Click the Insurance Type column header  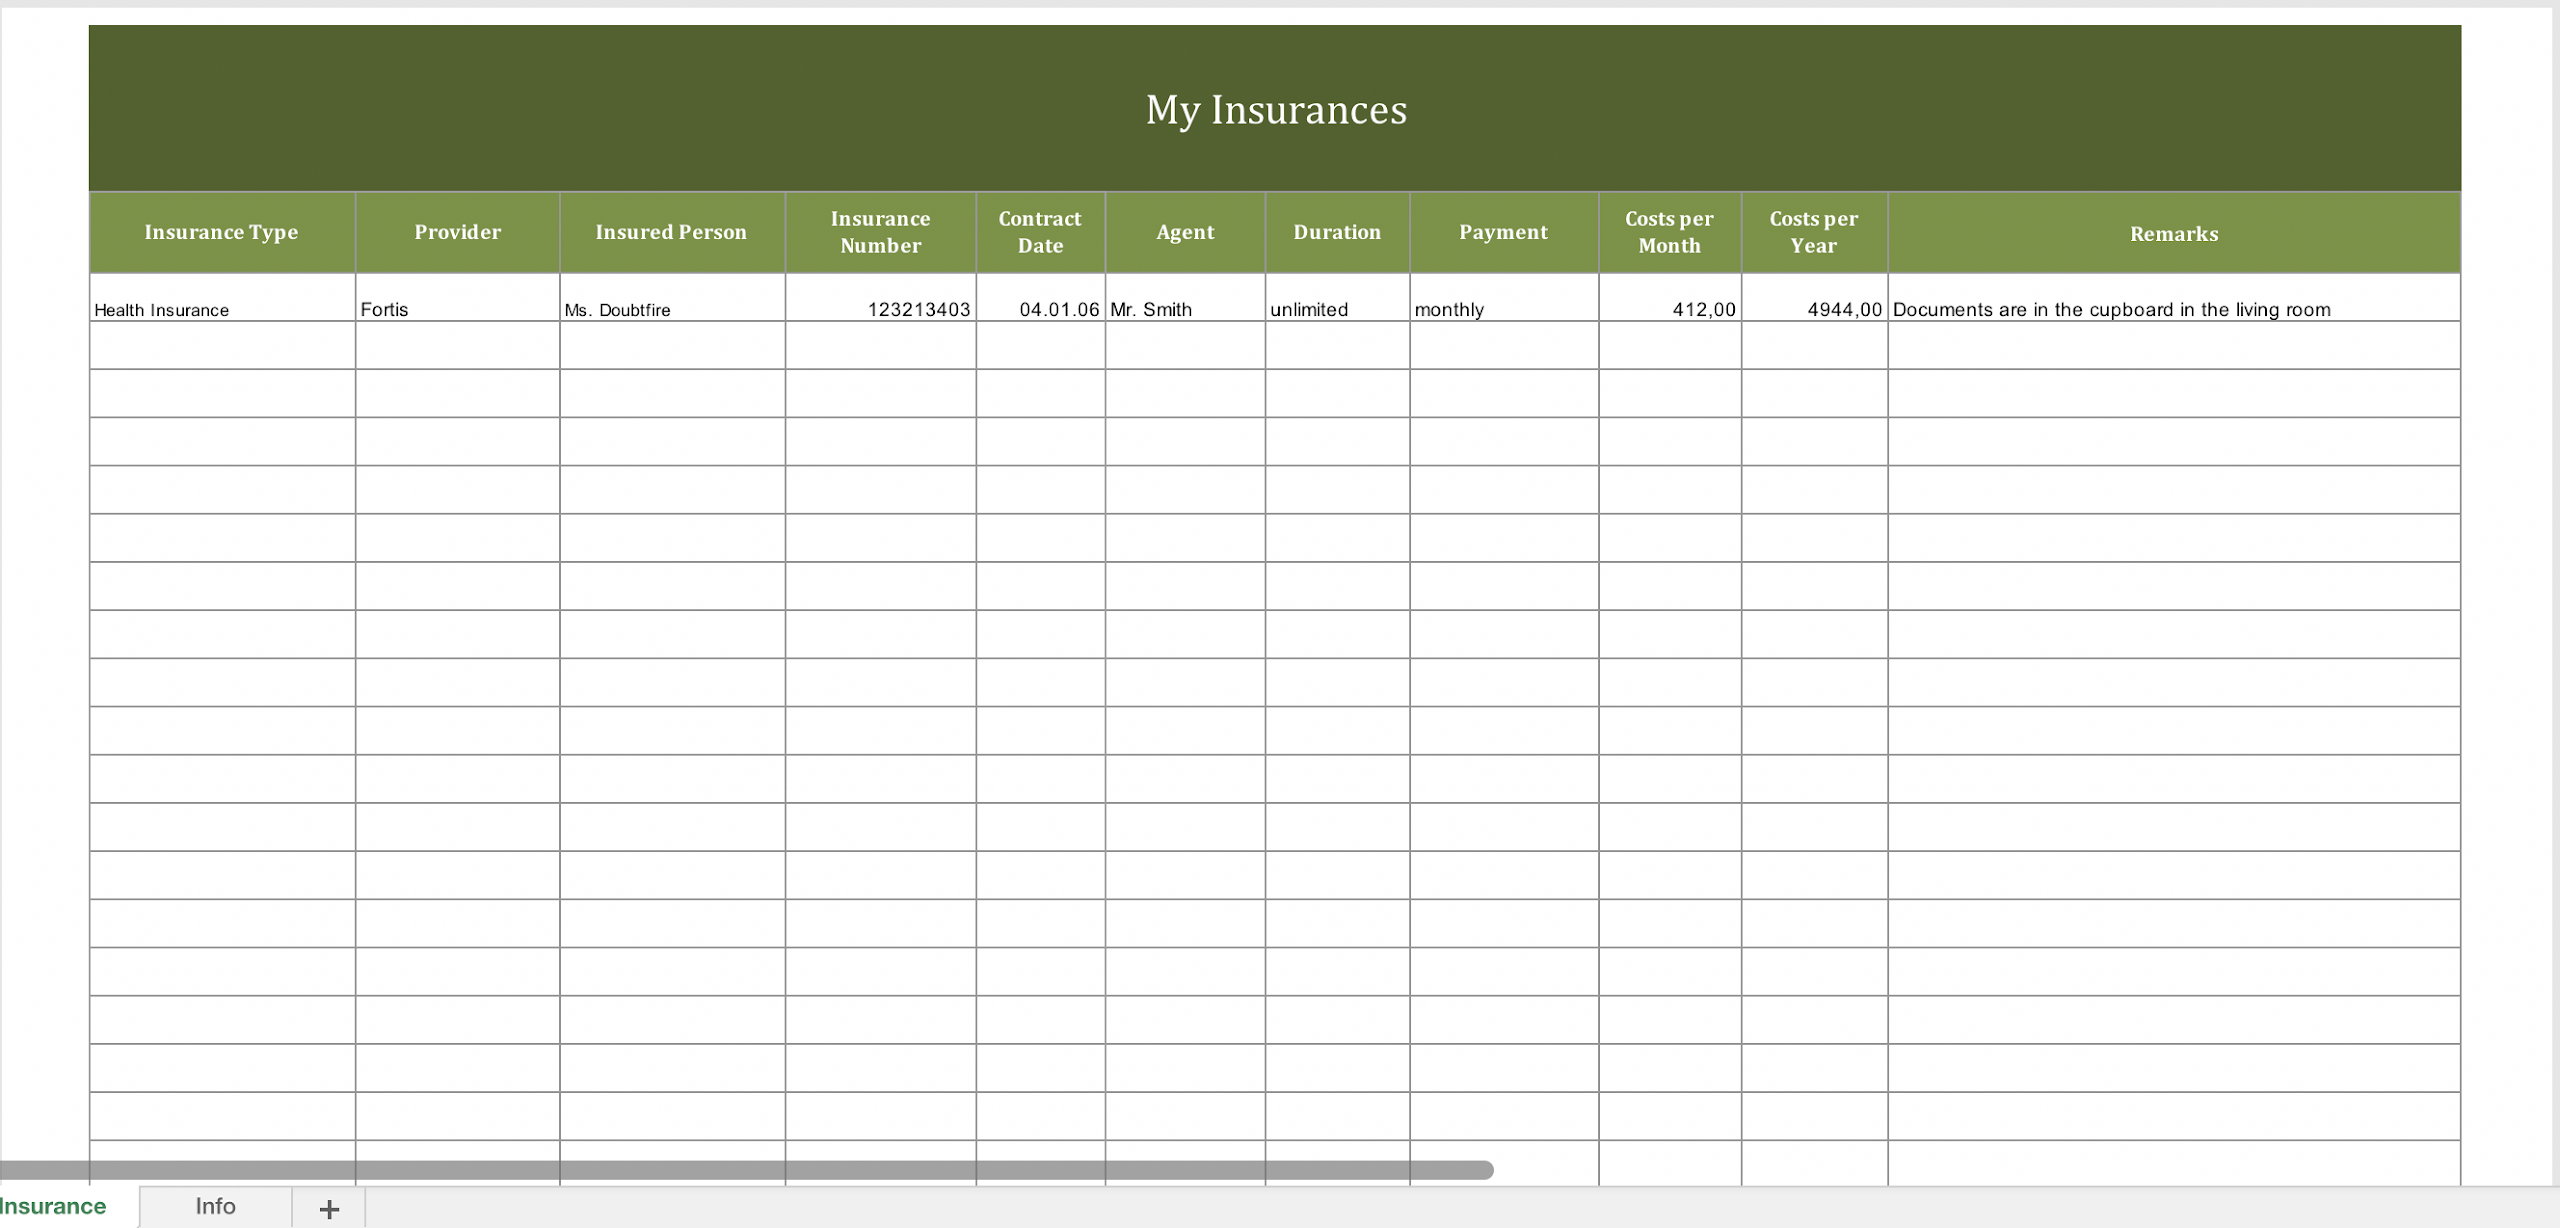[221, 231]
